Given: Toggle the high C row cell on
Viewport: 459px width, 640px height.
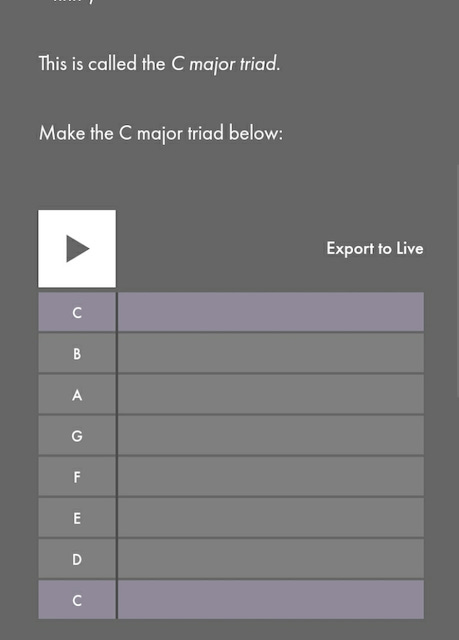Looking at the screenshot, I should tap(271, 312).
